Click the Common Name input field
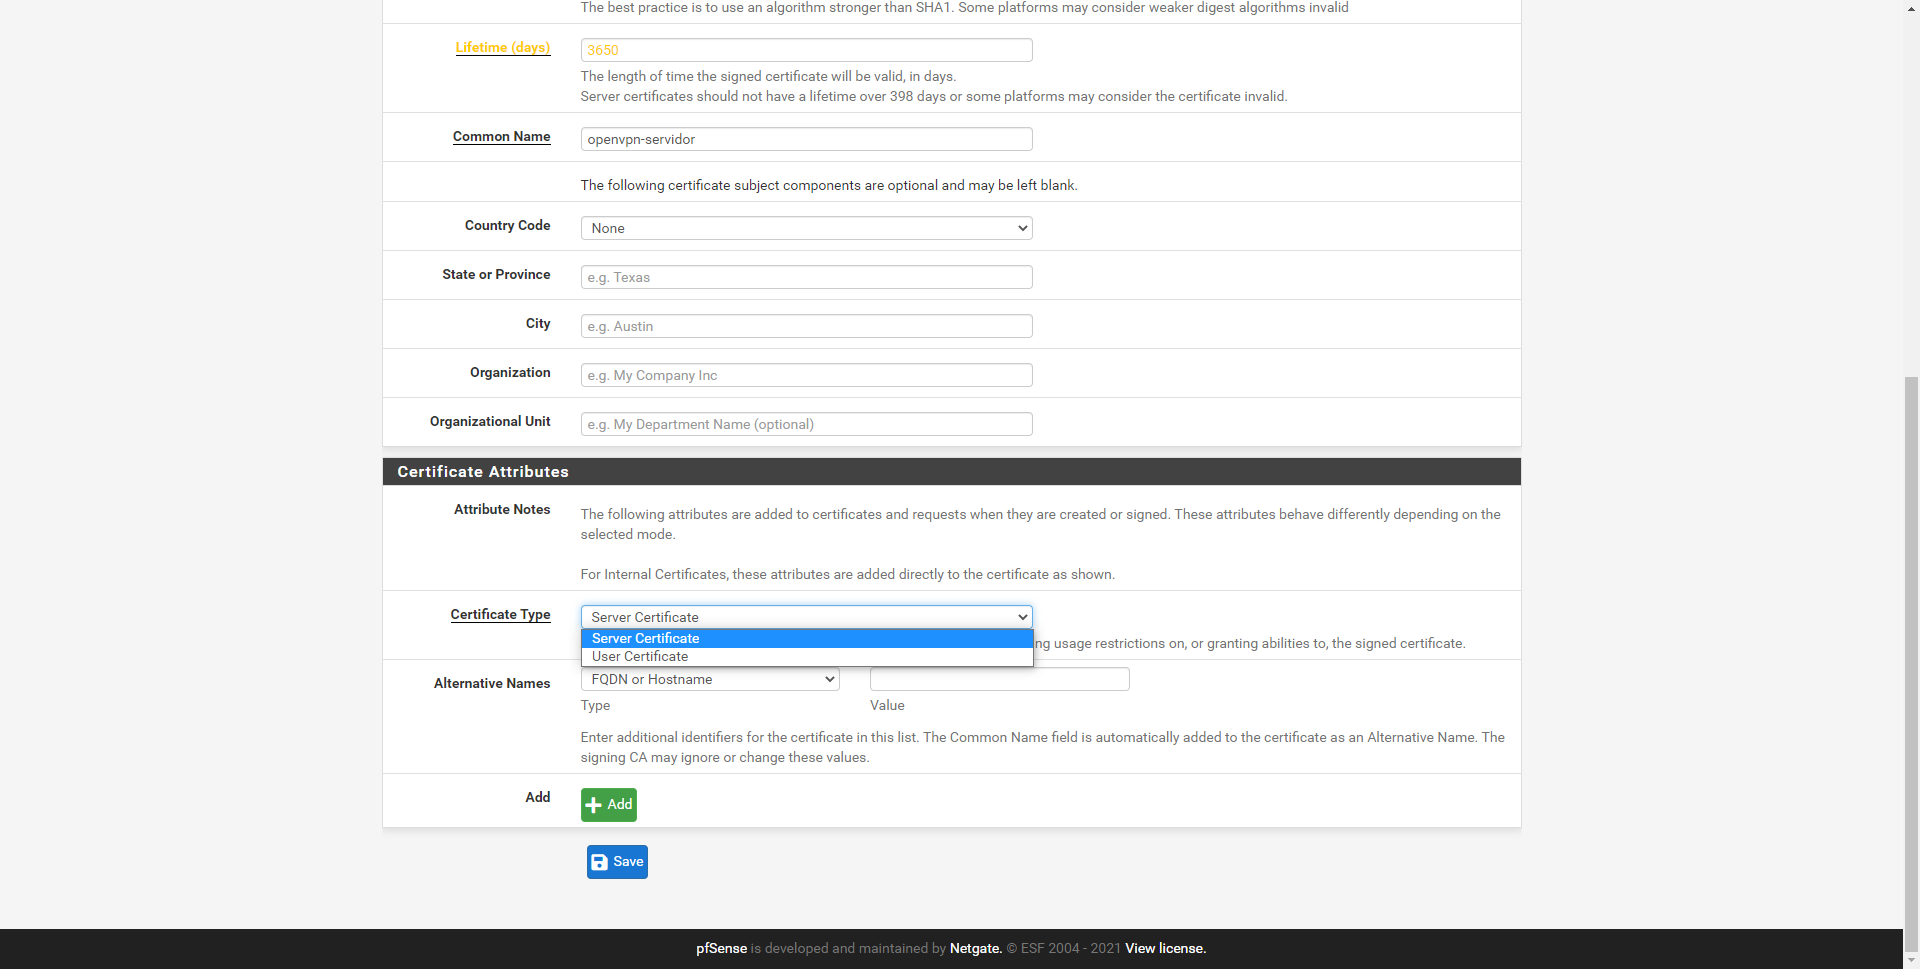Viewport: 1920px width, 969px height. pos(806,139)
